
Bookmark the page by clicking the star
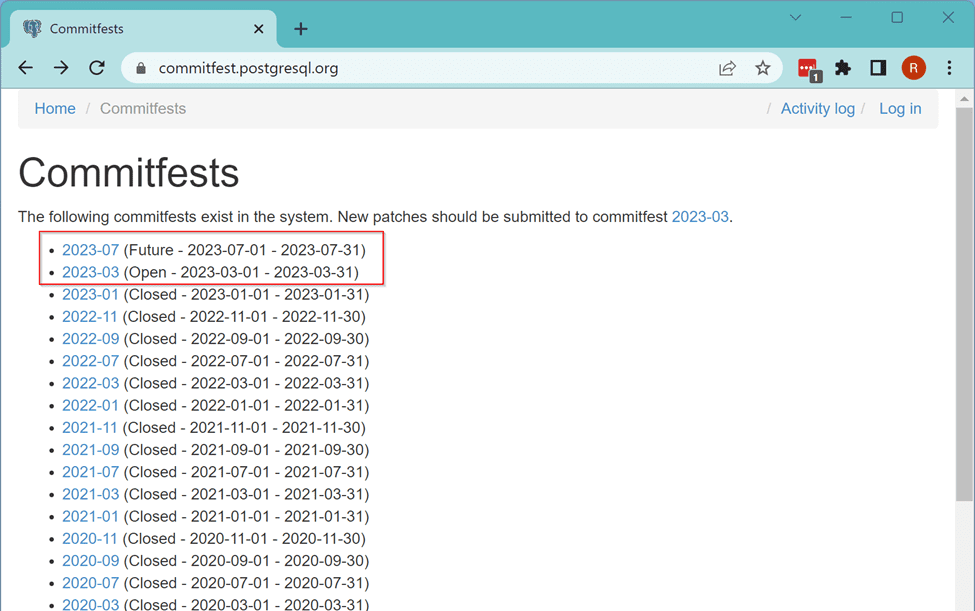coord(763,67)
